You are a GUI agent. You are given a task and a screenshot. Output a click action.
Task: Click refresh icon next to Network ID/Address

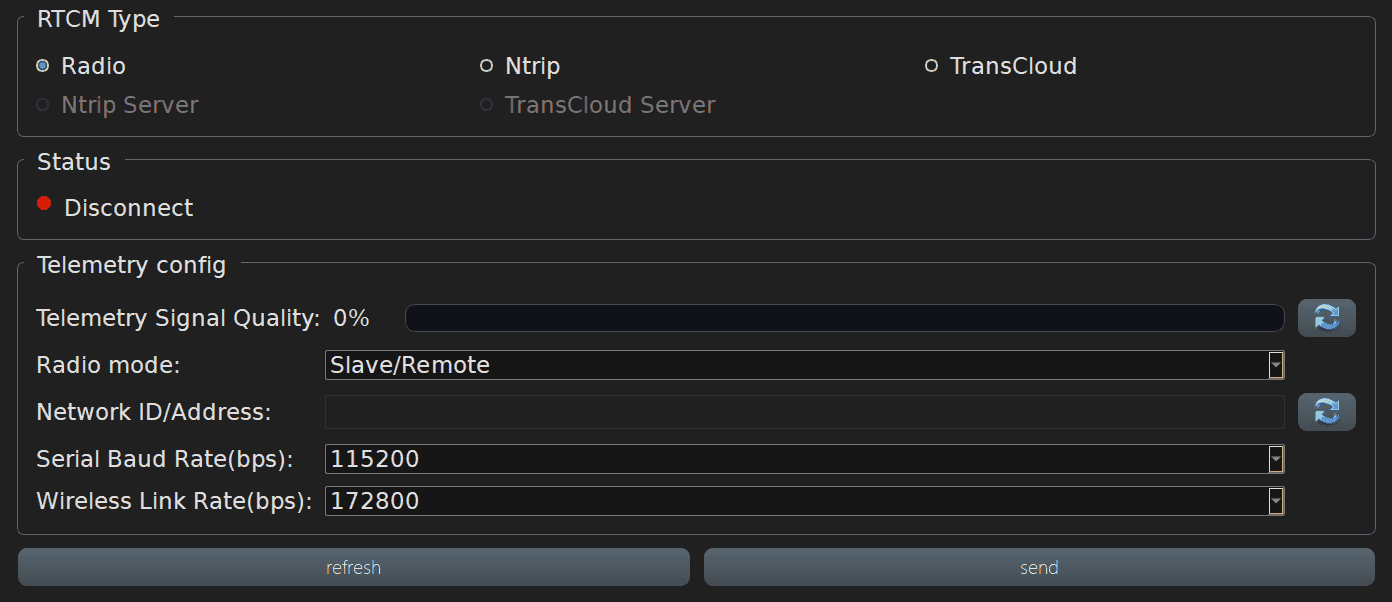click(x=1326, y=412)
